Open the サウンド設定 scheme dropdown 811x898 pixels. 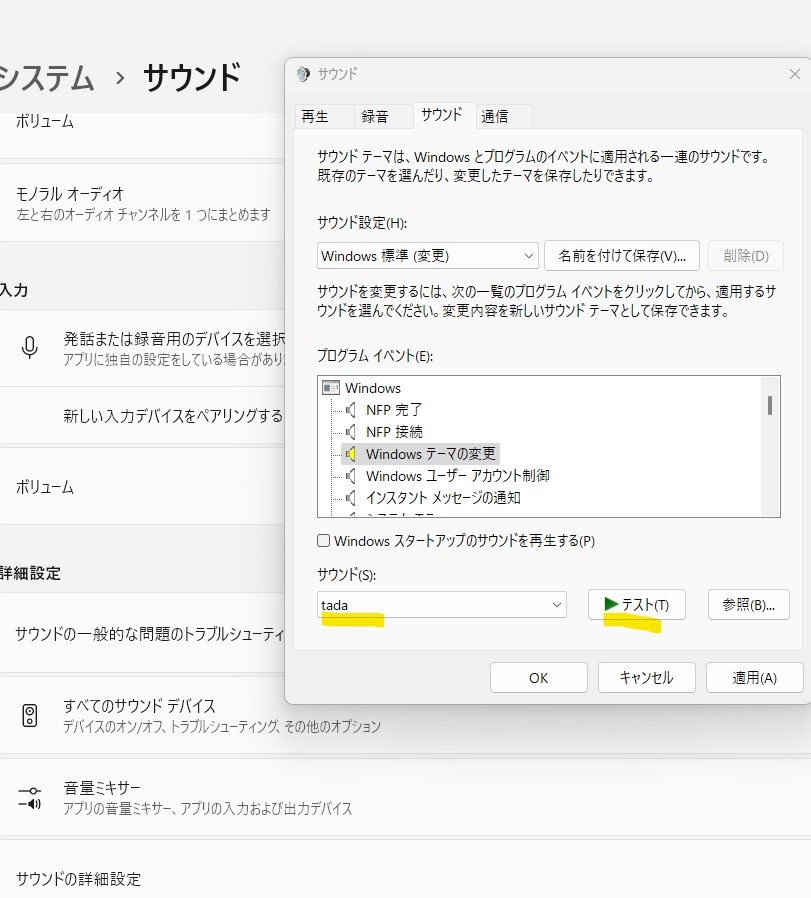(x=427, y=255)
